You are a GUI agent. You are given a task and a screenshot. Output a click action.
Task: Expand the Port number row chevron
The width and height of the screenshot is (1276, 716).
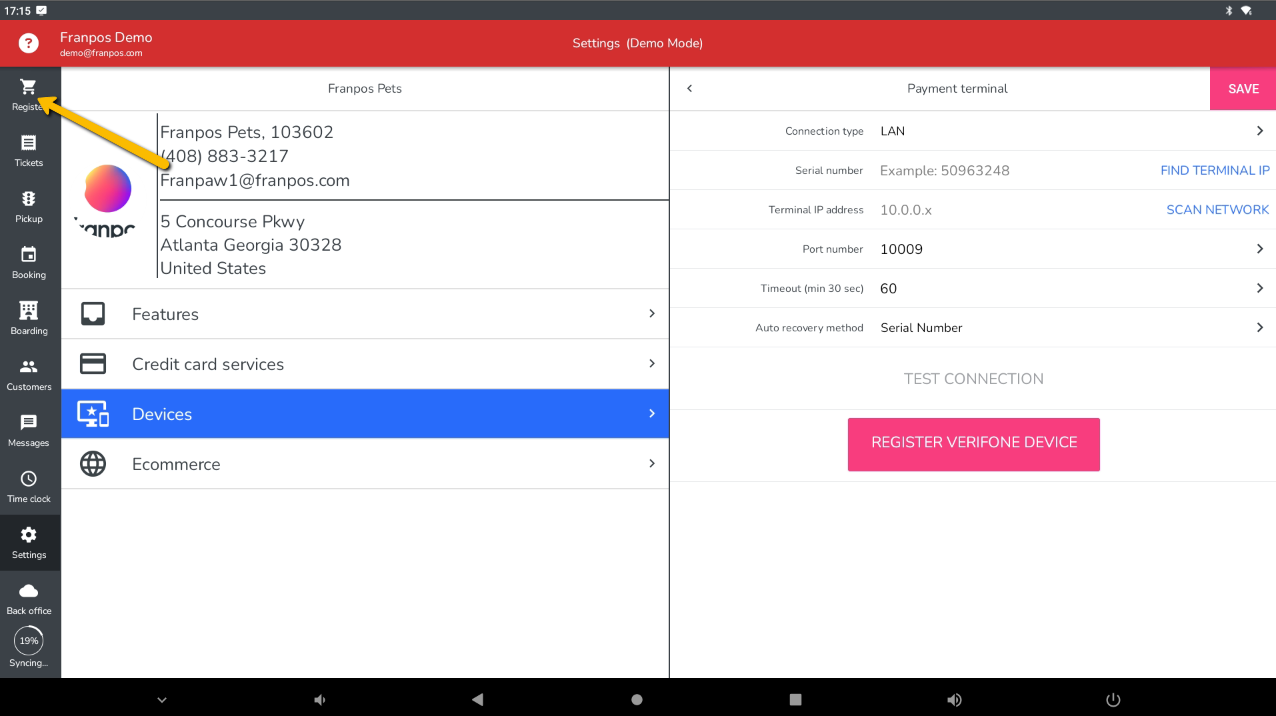(1259, 249)
